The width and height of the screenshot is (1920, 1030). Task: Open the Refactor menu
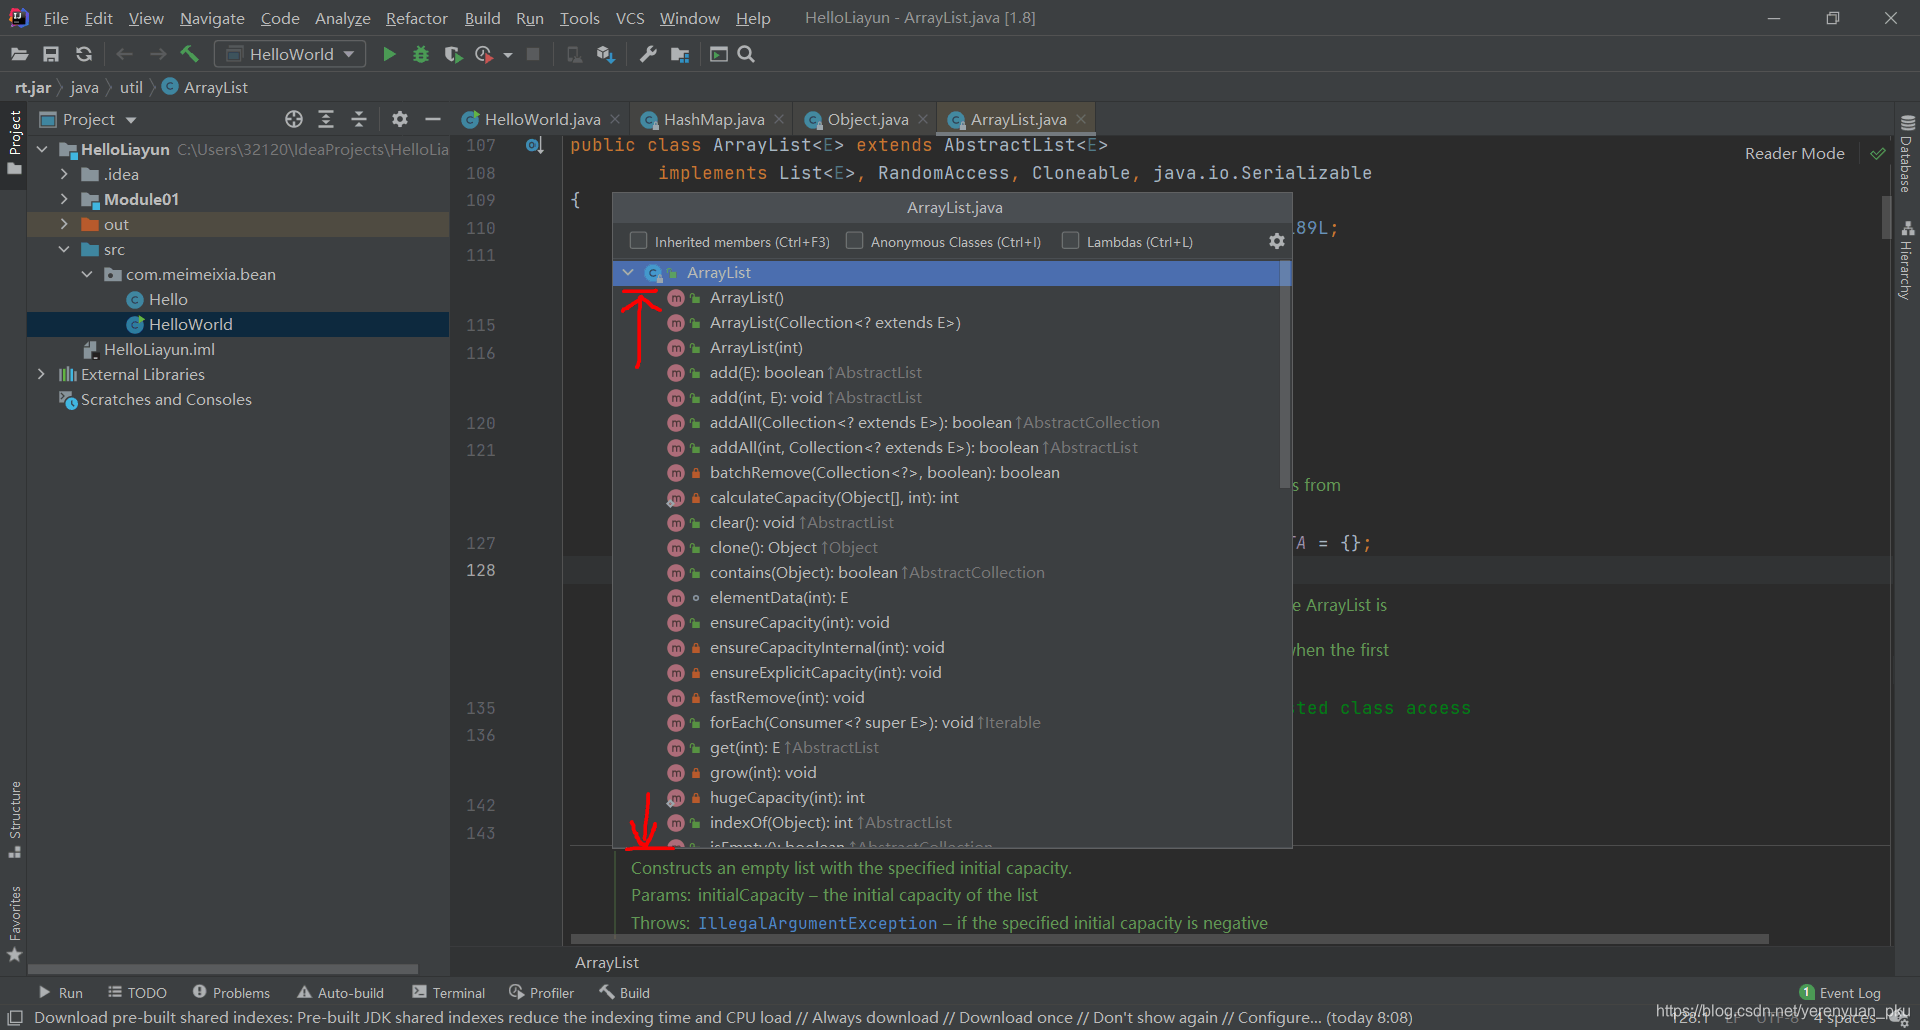417,18
